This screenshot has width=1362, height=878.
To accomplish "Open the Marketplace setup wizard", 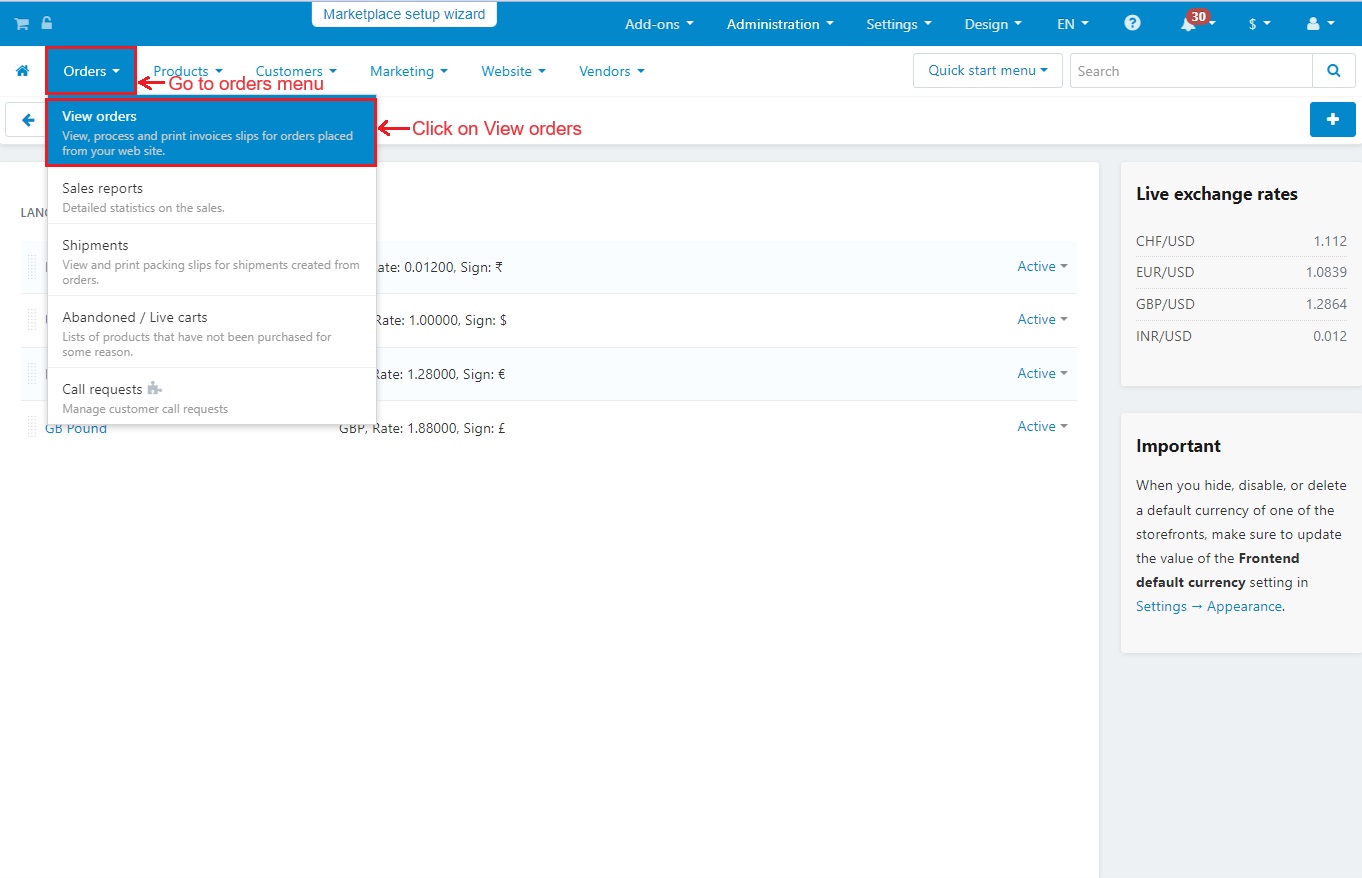I will 404,14.
